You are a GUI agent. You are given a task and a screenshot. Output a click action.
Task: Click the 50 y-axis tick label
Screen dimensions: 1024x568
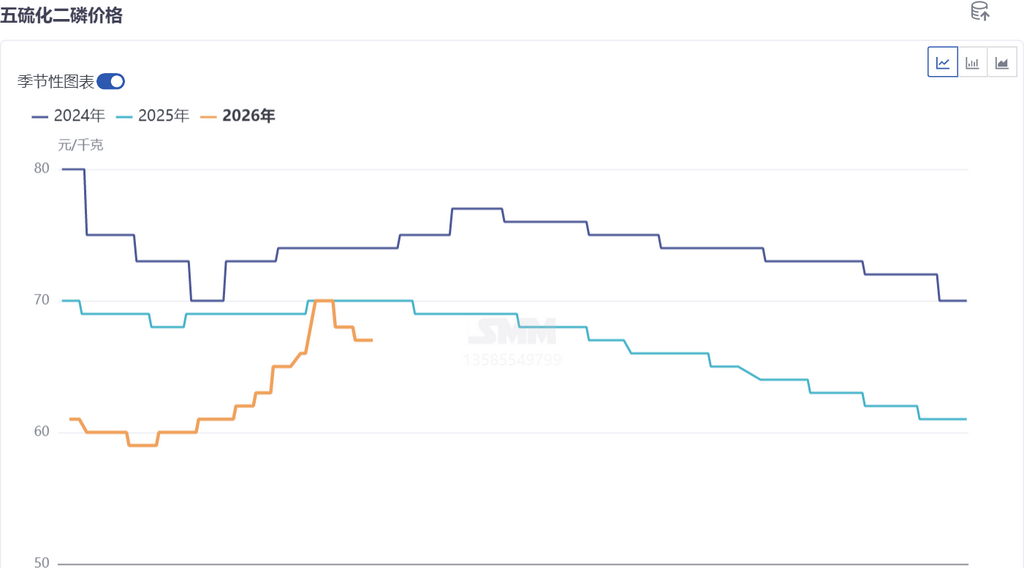click(x=41, y=562)
